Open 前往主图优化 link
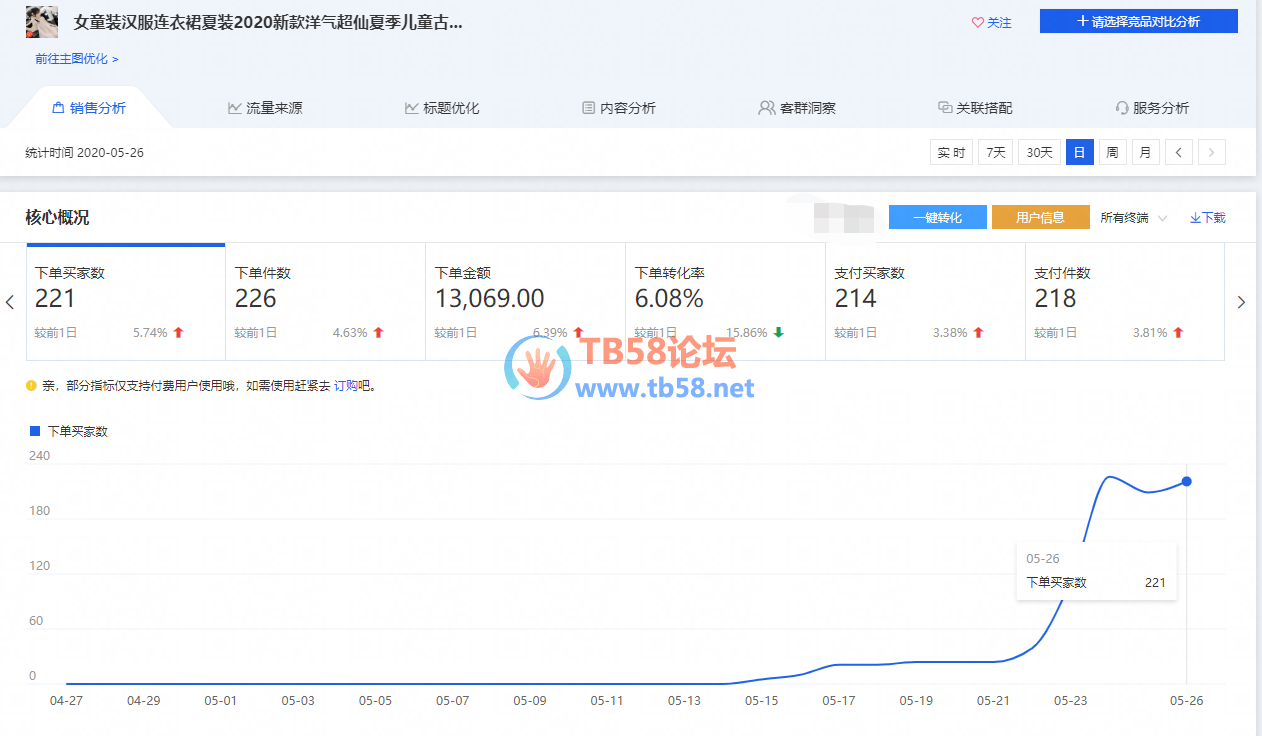The height and width of the screenshot is (736, 1262). pyautogui.click(x=76, y=59)
